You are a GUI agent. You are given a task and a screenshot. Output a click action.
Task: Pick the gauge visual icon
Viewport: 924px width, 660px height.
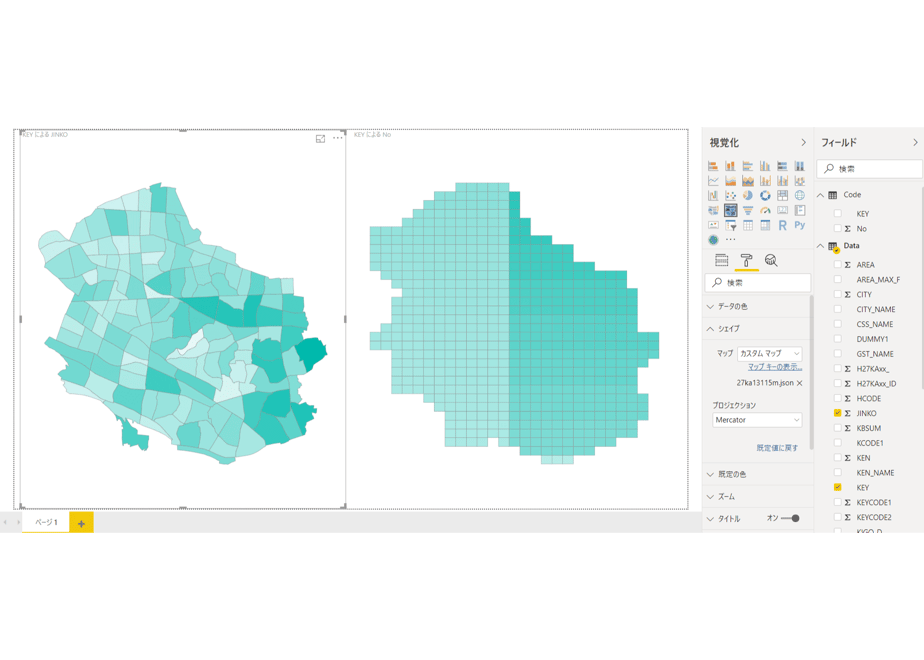tap(765, 210)
